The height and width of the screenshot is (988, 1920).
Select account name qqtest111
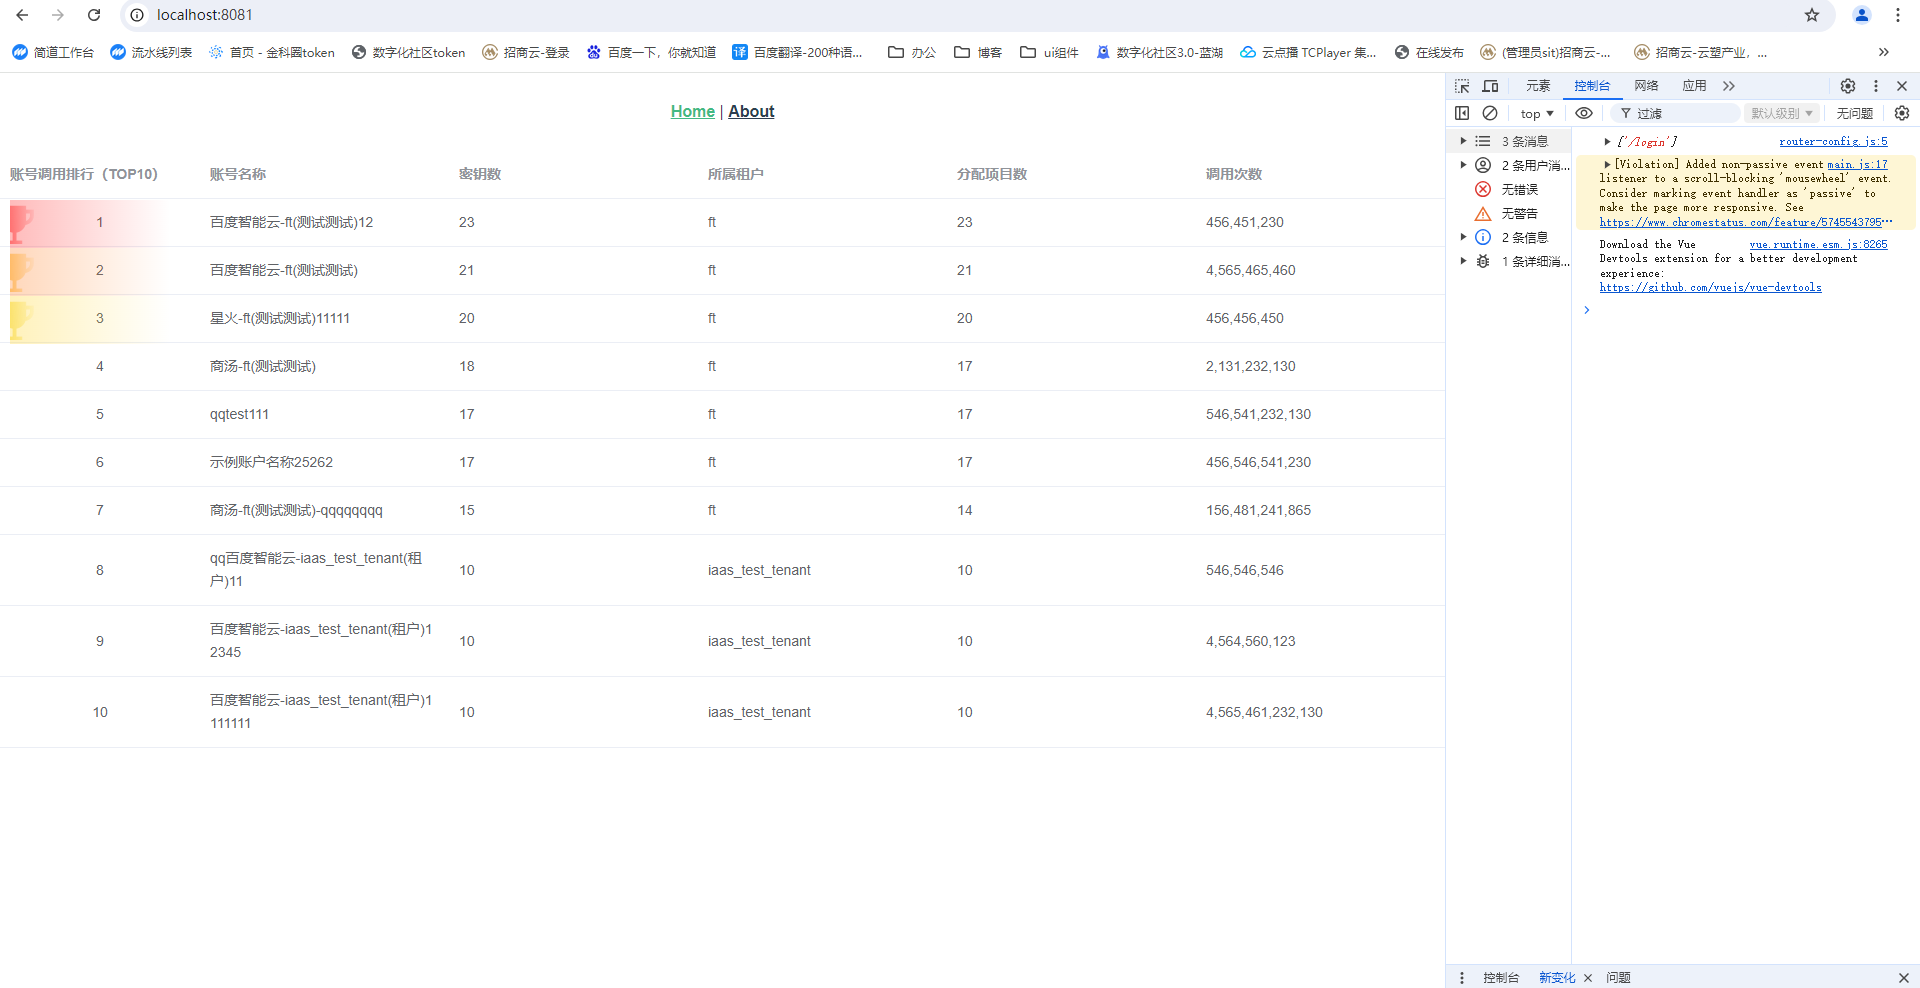239,414
